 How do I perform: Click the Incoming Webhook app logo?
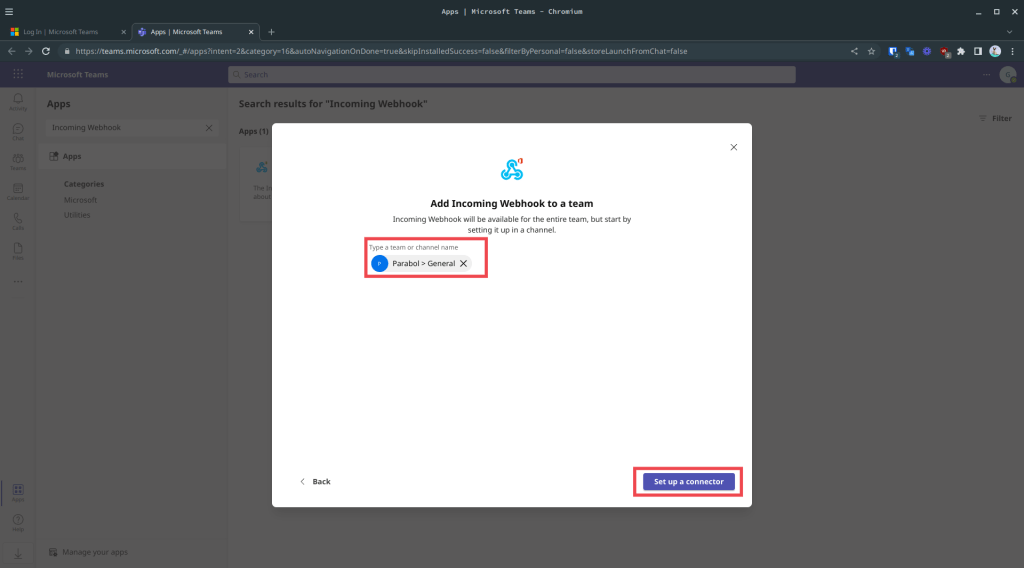tap(512, 169)
